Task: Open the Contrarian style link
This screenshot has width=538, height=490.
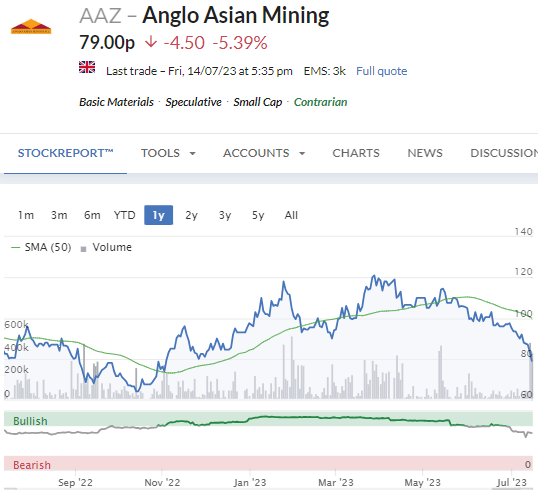Action: click(320, 102)
